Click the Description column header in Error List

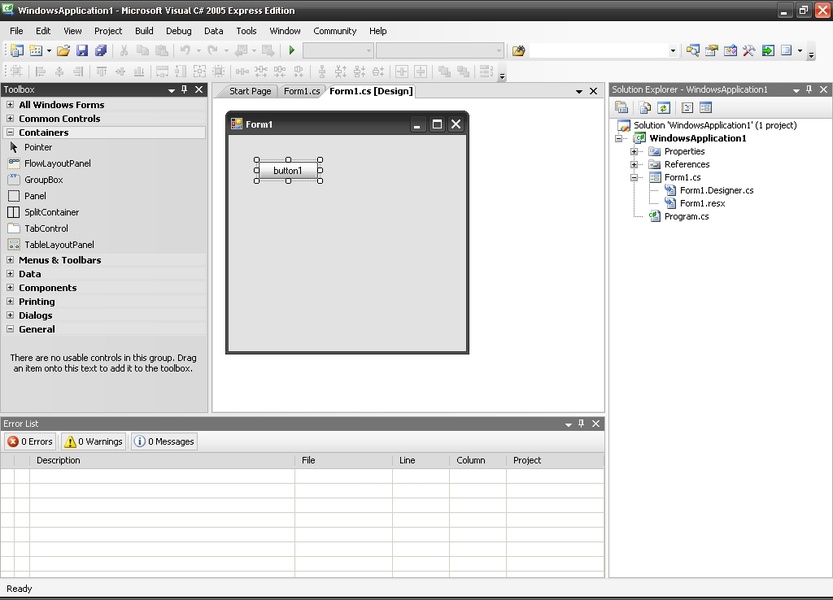pos(58,460)
